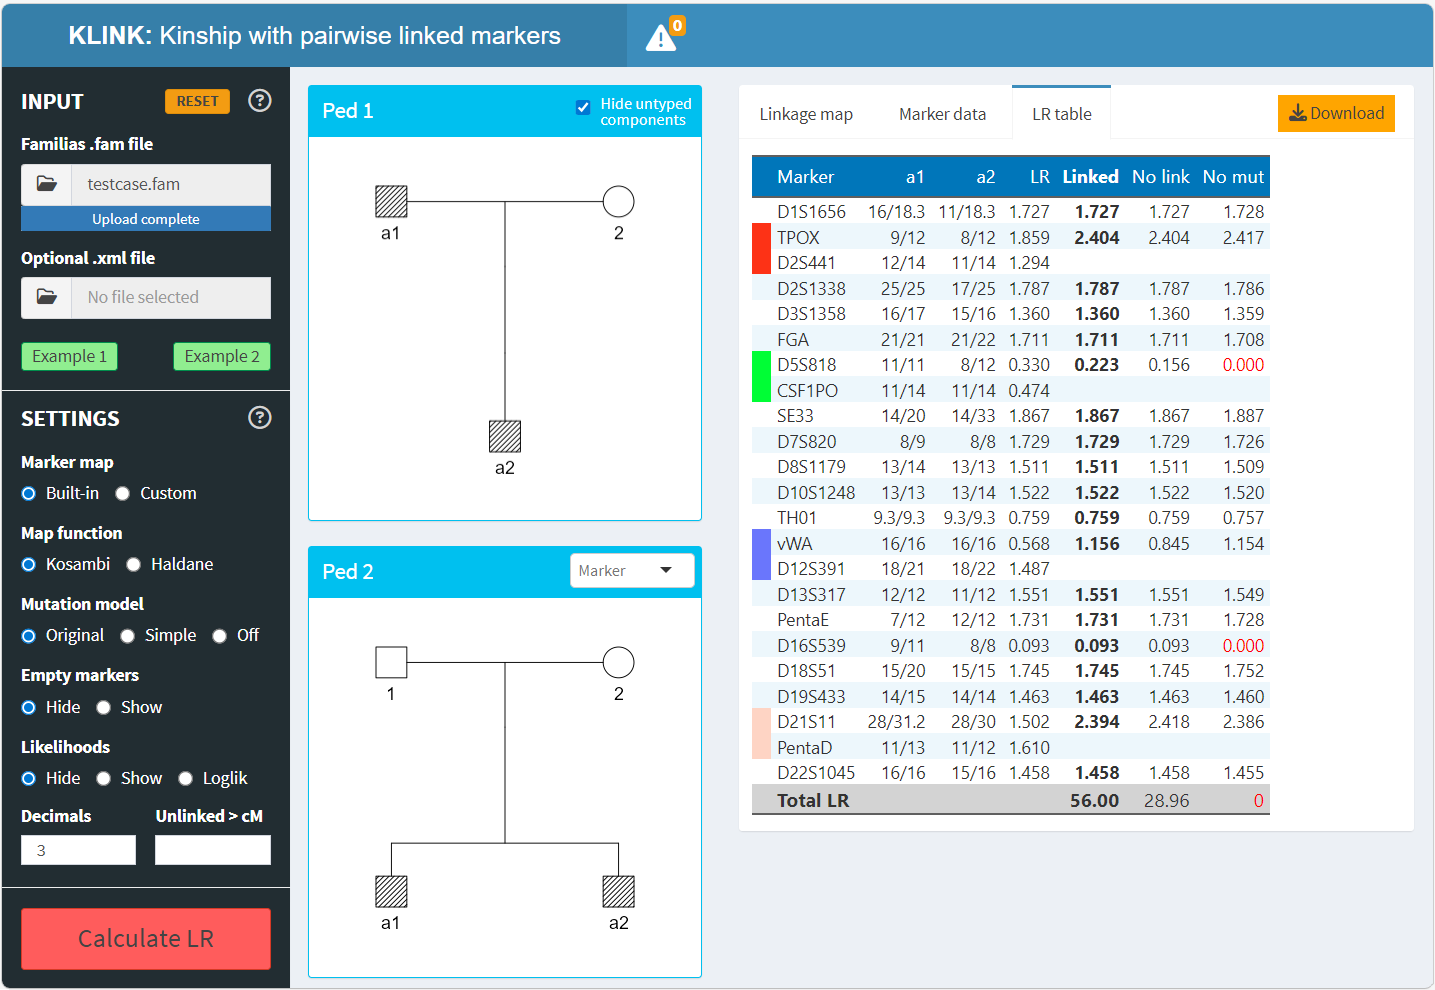Click the warning triangle notification icon
This screenshot has width=1435, height=990.
pos(661,38)
